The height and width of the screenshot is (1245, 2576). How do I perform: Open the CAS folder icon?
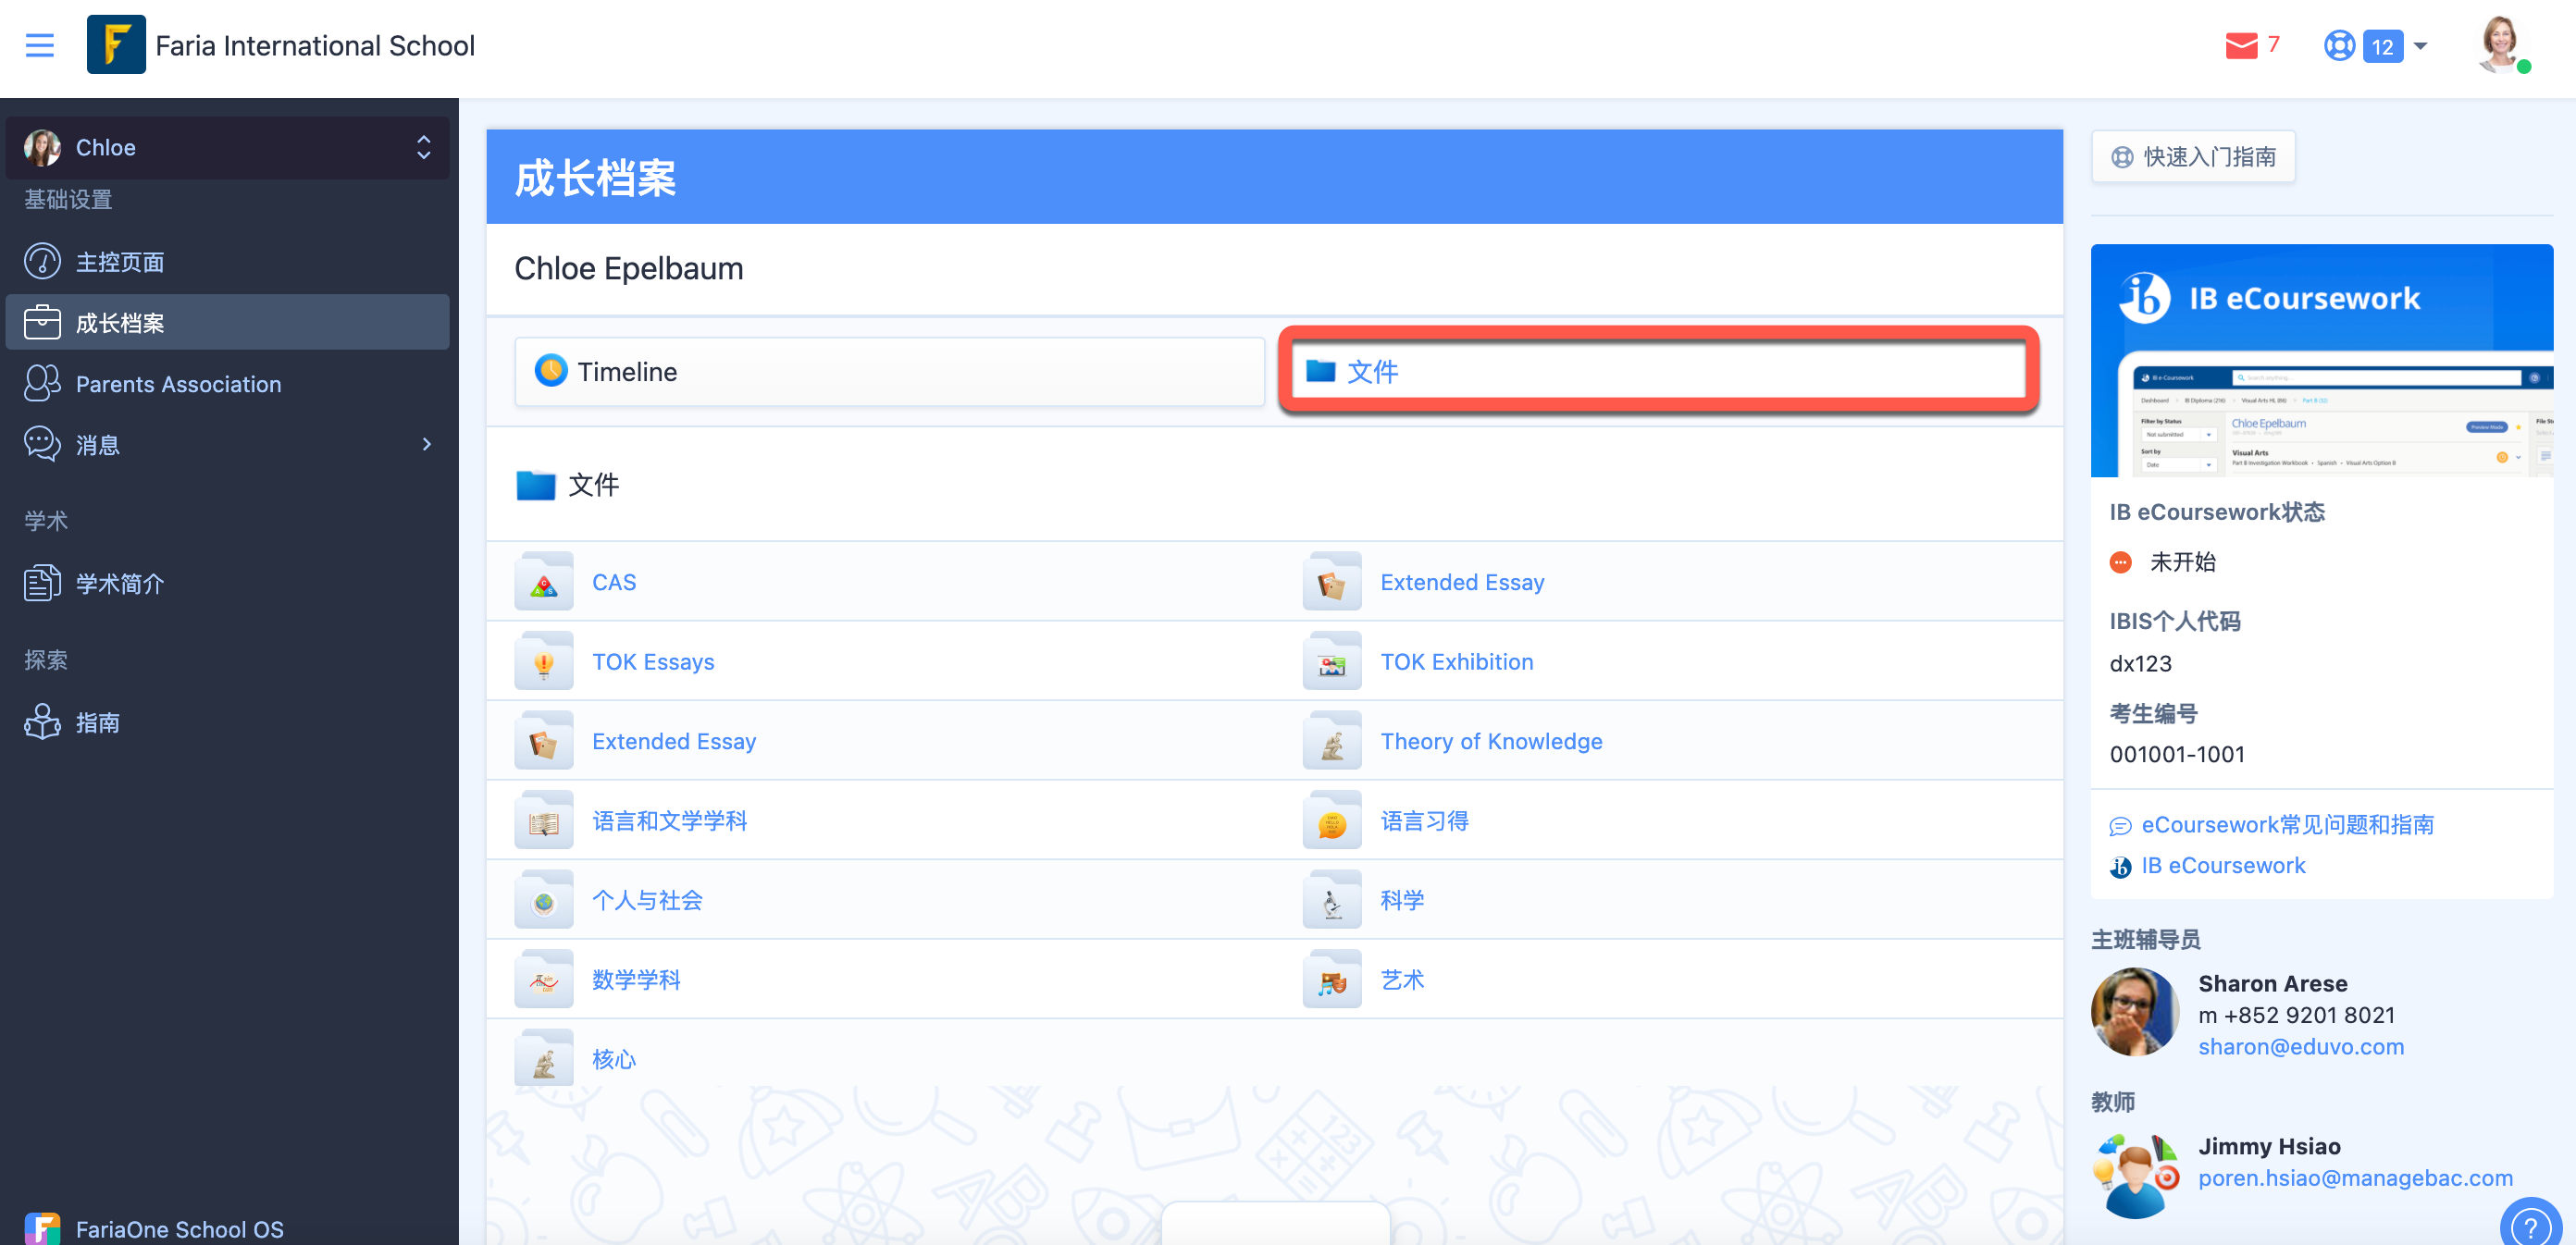pyautogui.click(x=544, y=582)
